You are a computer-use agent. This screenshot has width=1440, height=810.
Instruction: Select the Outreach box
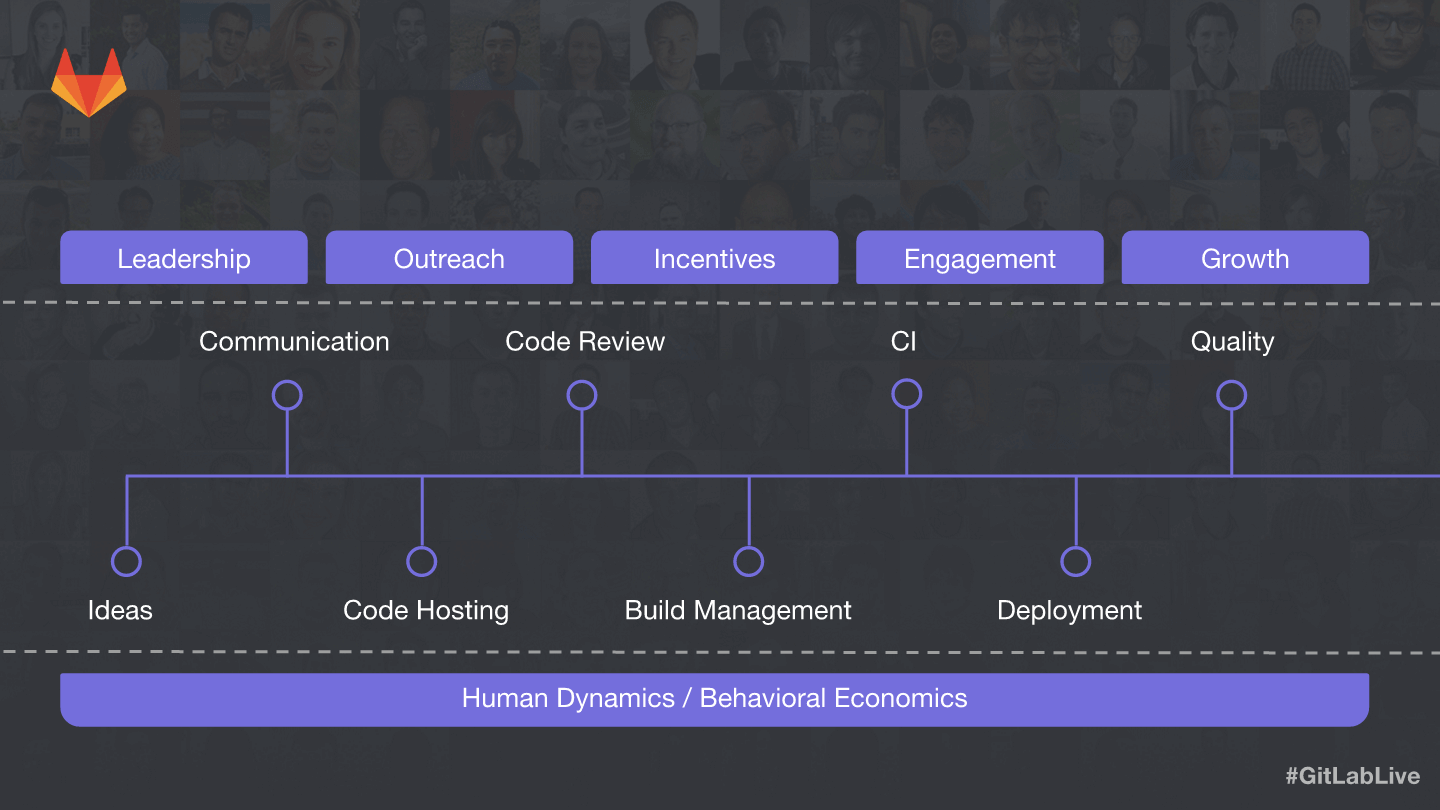click(x=449, y=258)
